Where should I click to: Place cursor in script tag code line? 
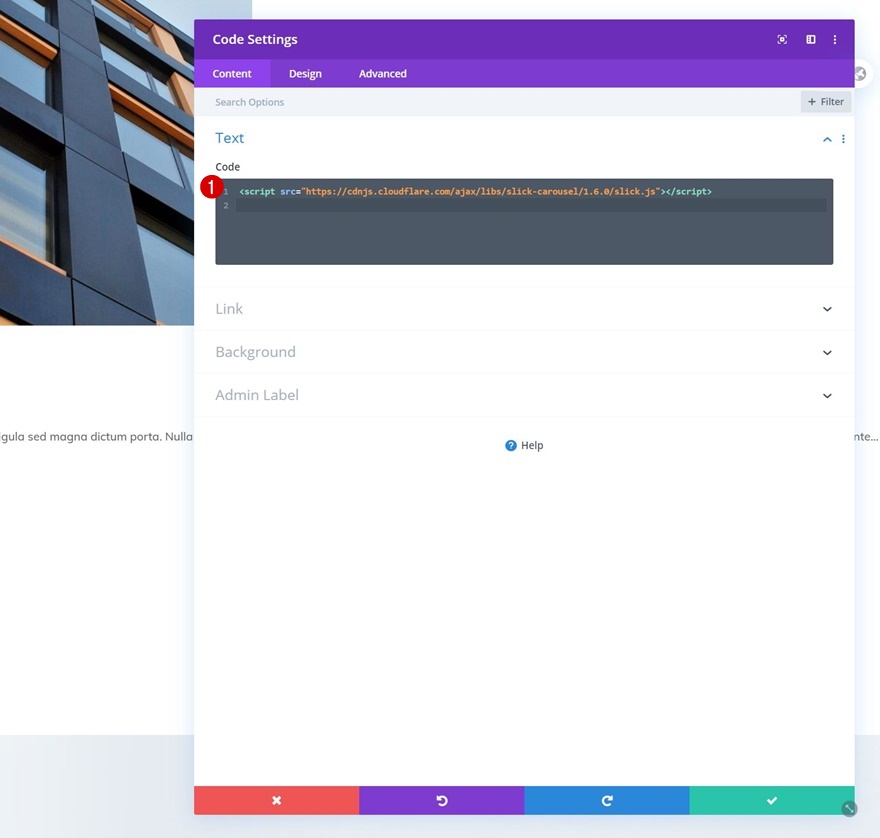pos(475,191)
